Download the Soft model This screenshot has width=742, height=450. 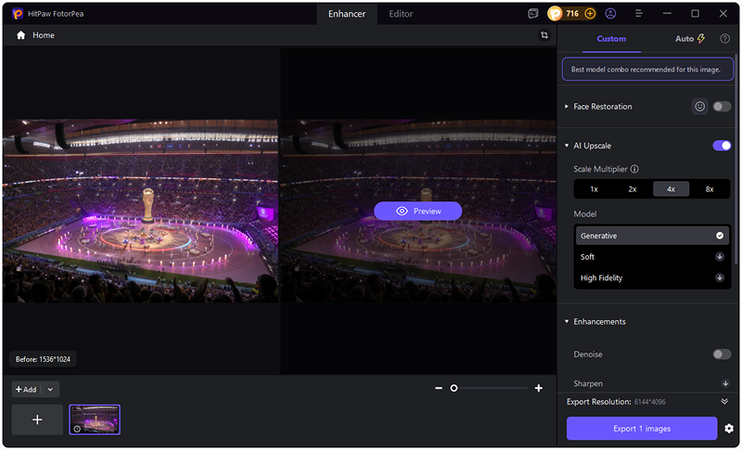coord(719,256)
